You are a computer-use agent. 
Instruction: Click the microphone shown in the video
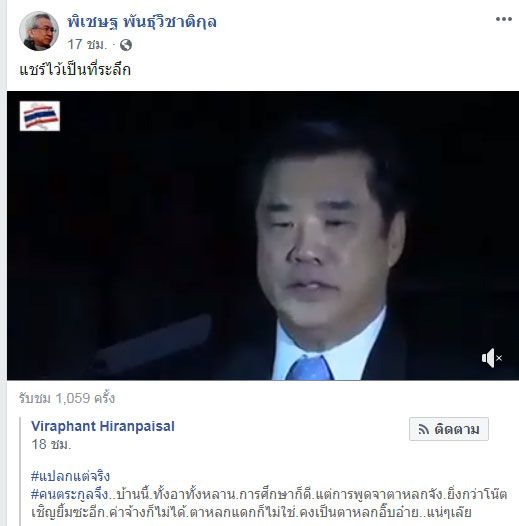click(153, 342)
